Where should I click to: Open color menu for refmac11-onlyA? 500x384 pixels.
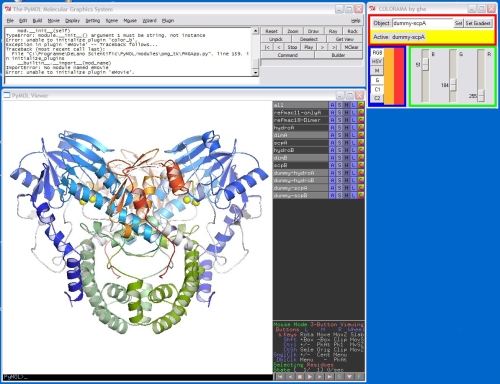point(361,113)
